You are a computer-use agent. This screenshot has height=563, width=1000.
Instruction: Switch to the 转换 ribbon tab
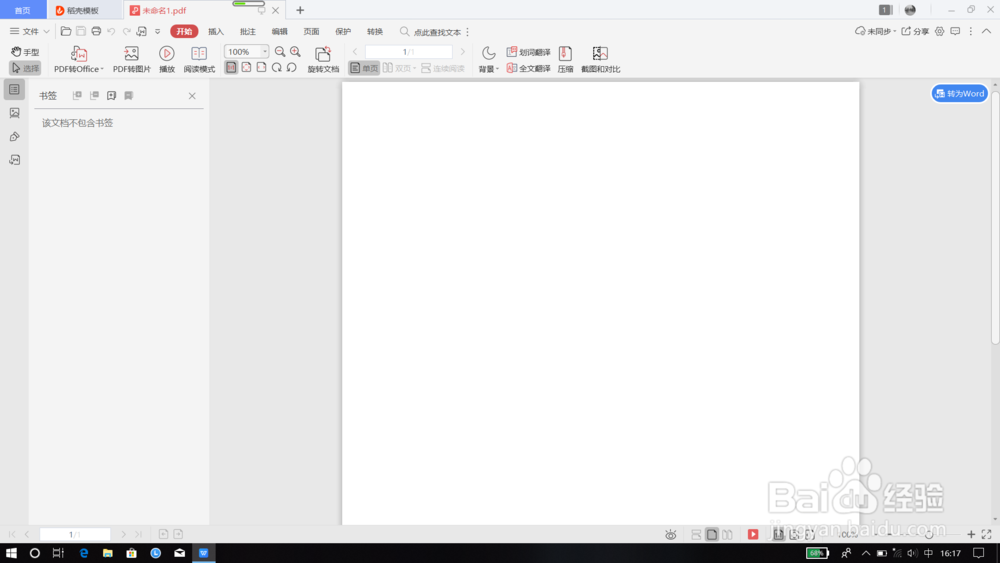point(375,31)
